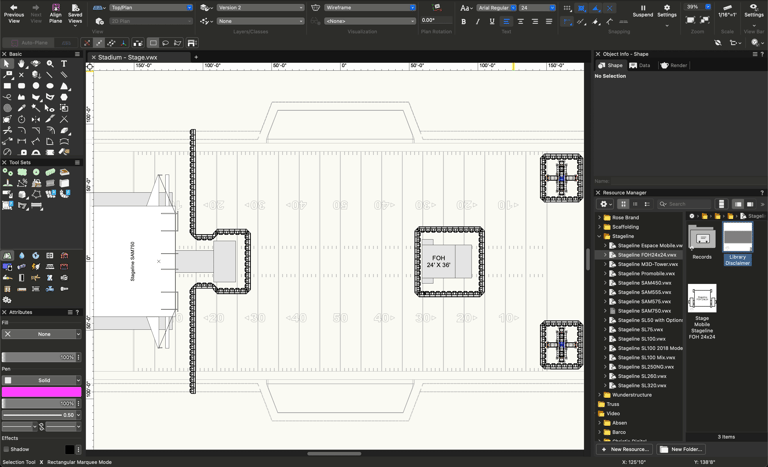Screen dimensions: 768x467
Task: Select the Text tool in Basic palette
Action: click(64, 64)
